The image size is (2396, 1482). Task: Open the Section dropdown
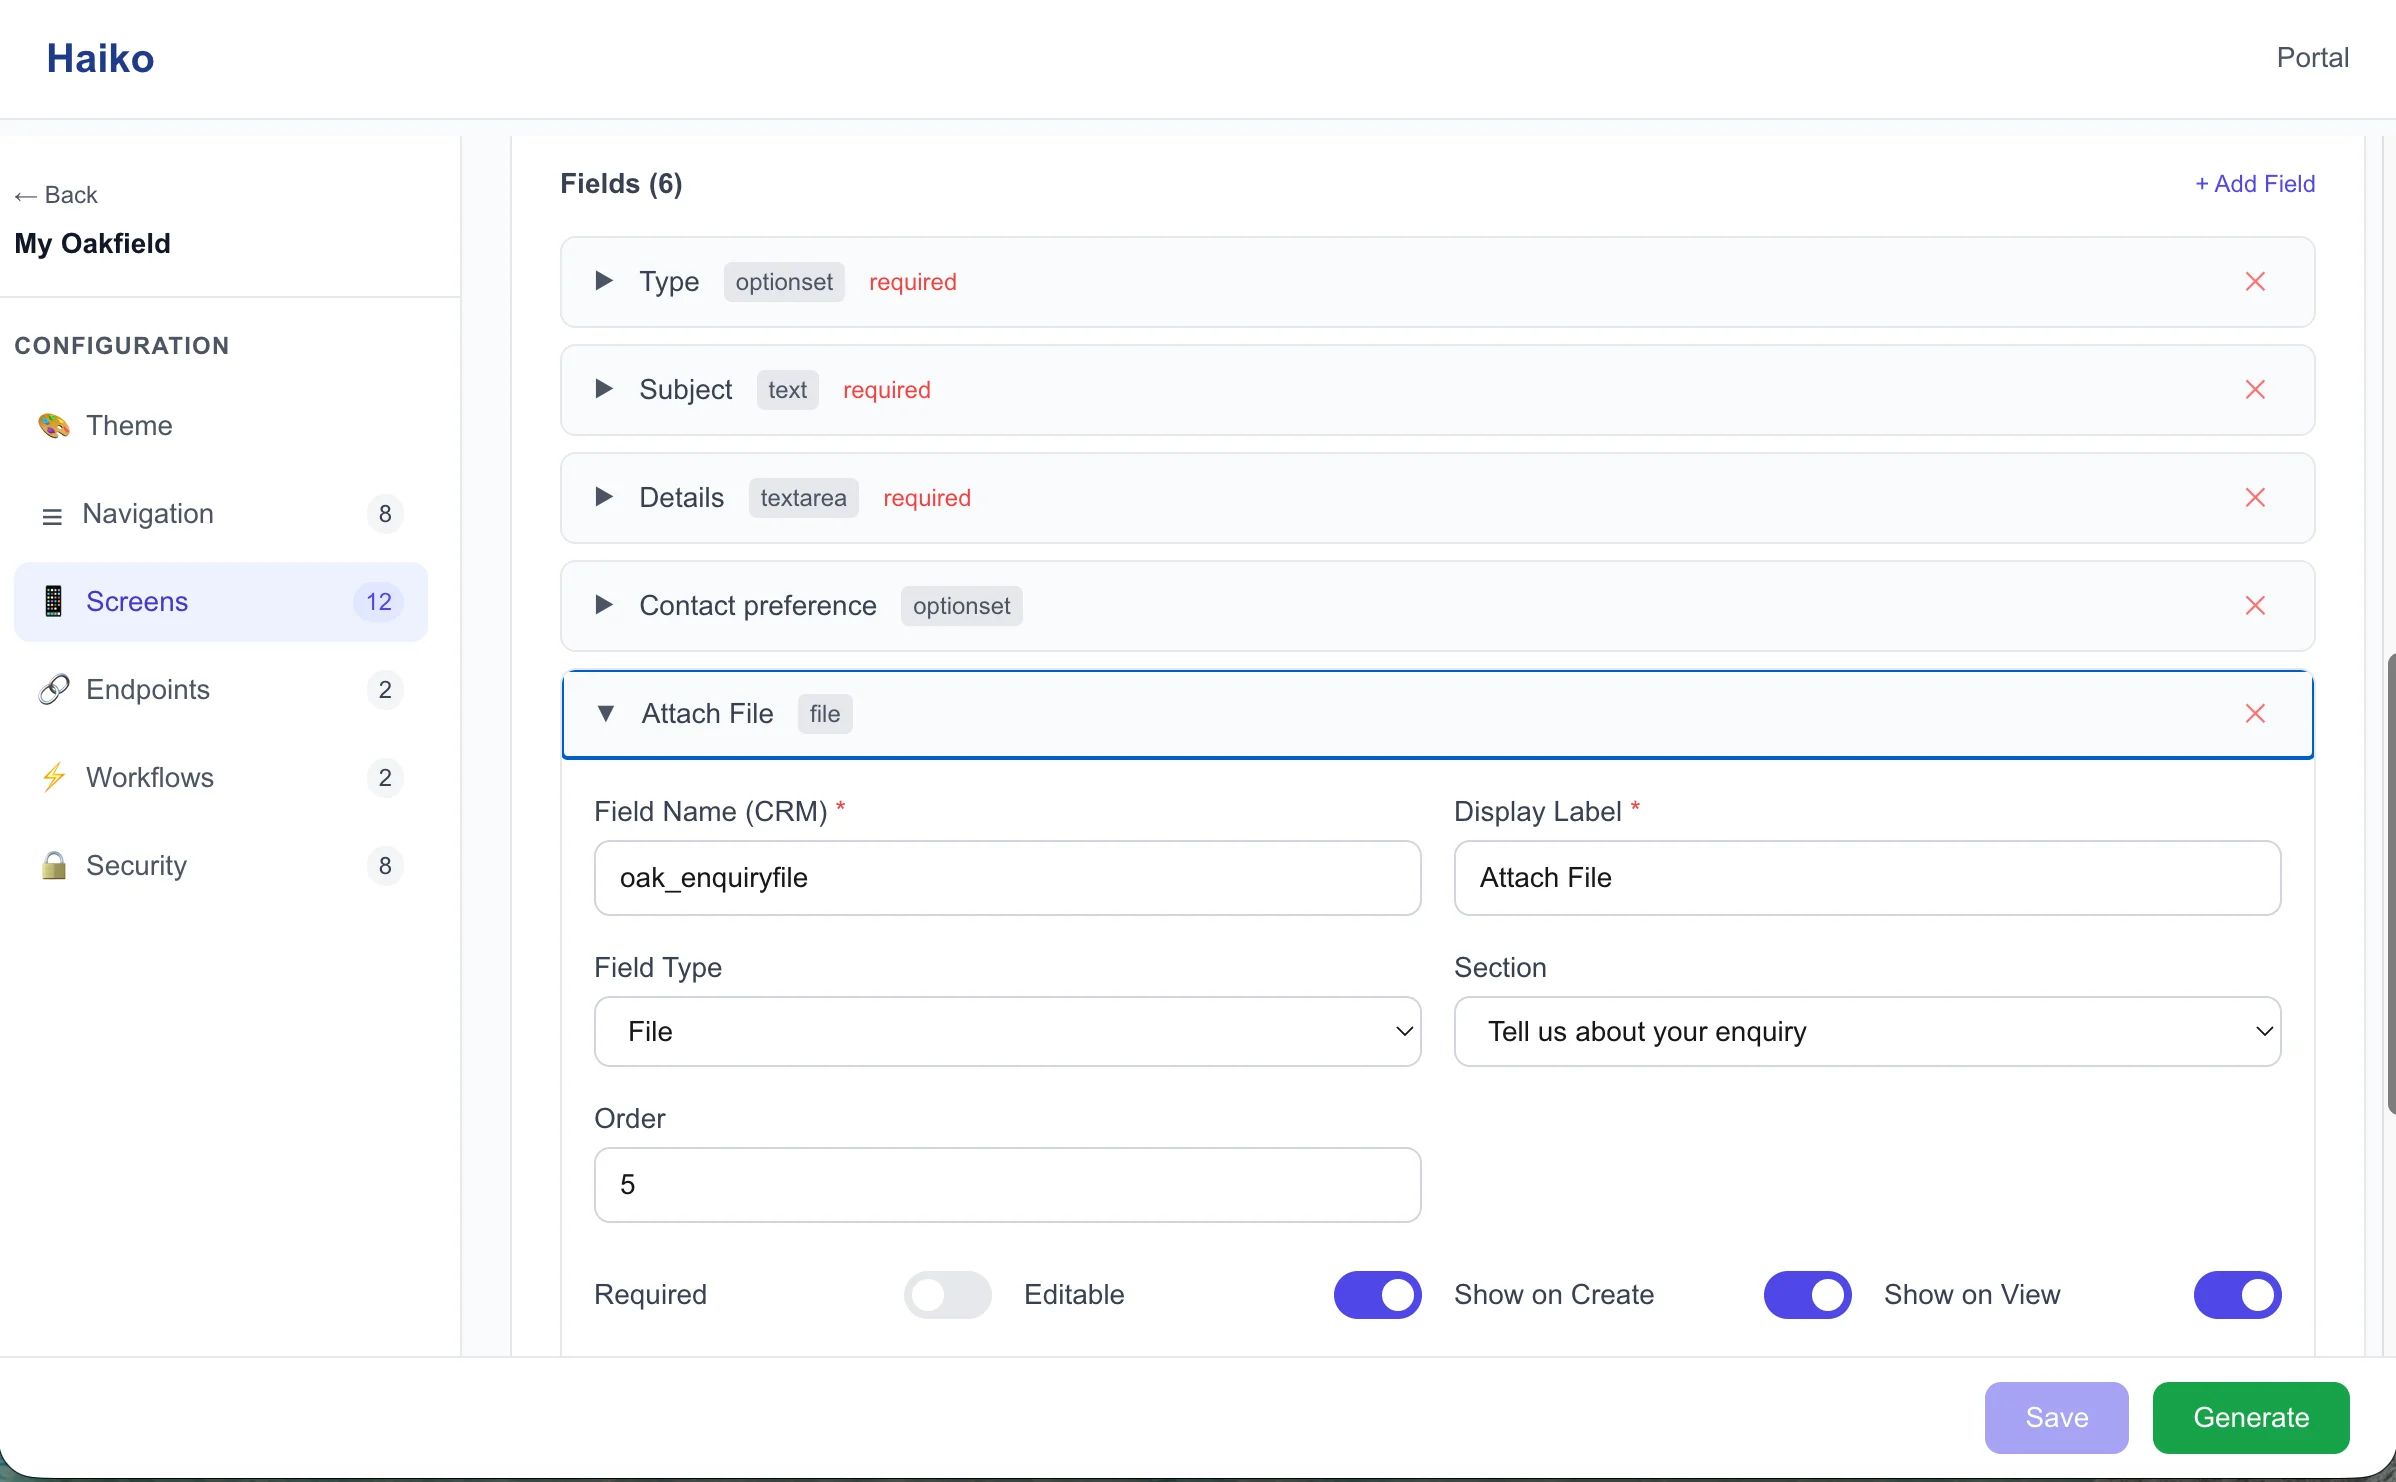(x=1866, y=1031)
